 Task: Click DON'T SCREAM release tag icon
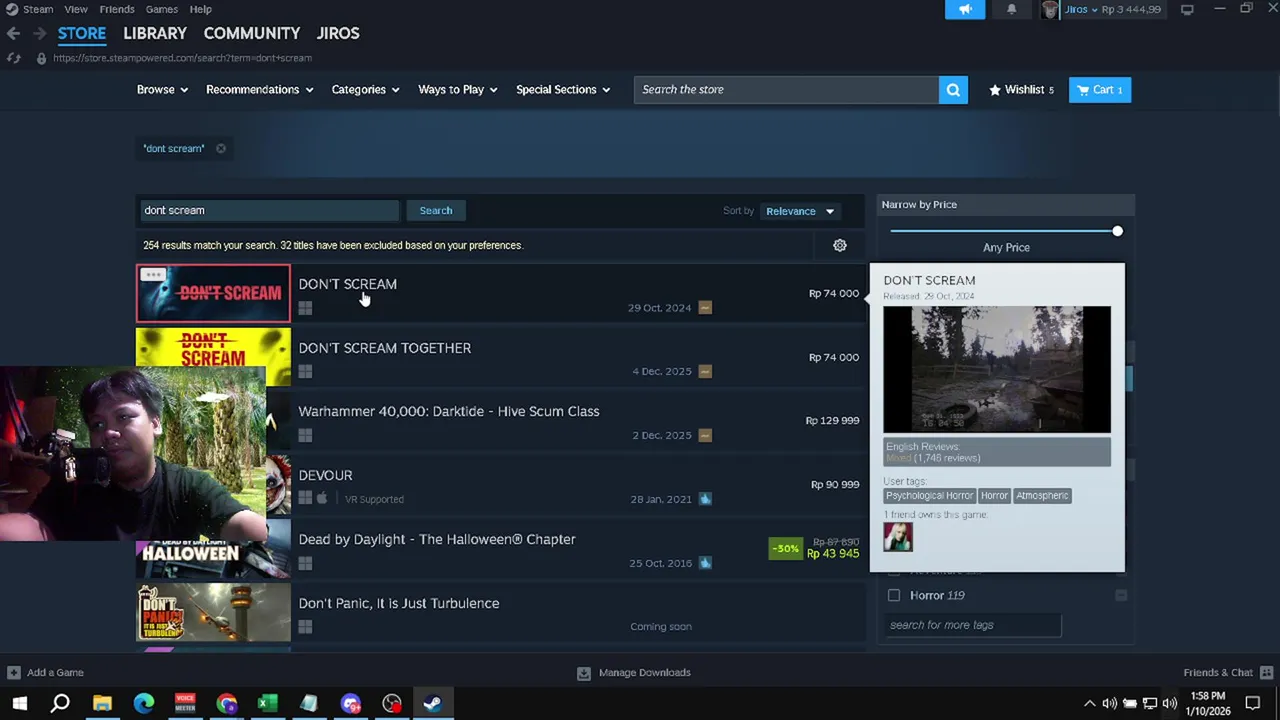coord(705,308)
